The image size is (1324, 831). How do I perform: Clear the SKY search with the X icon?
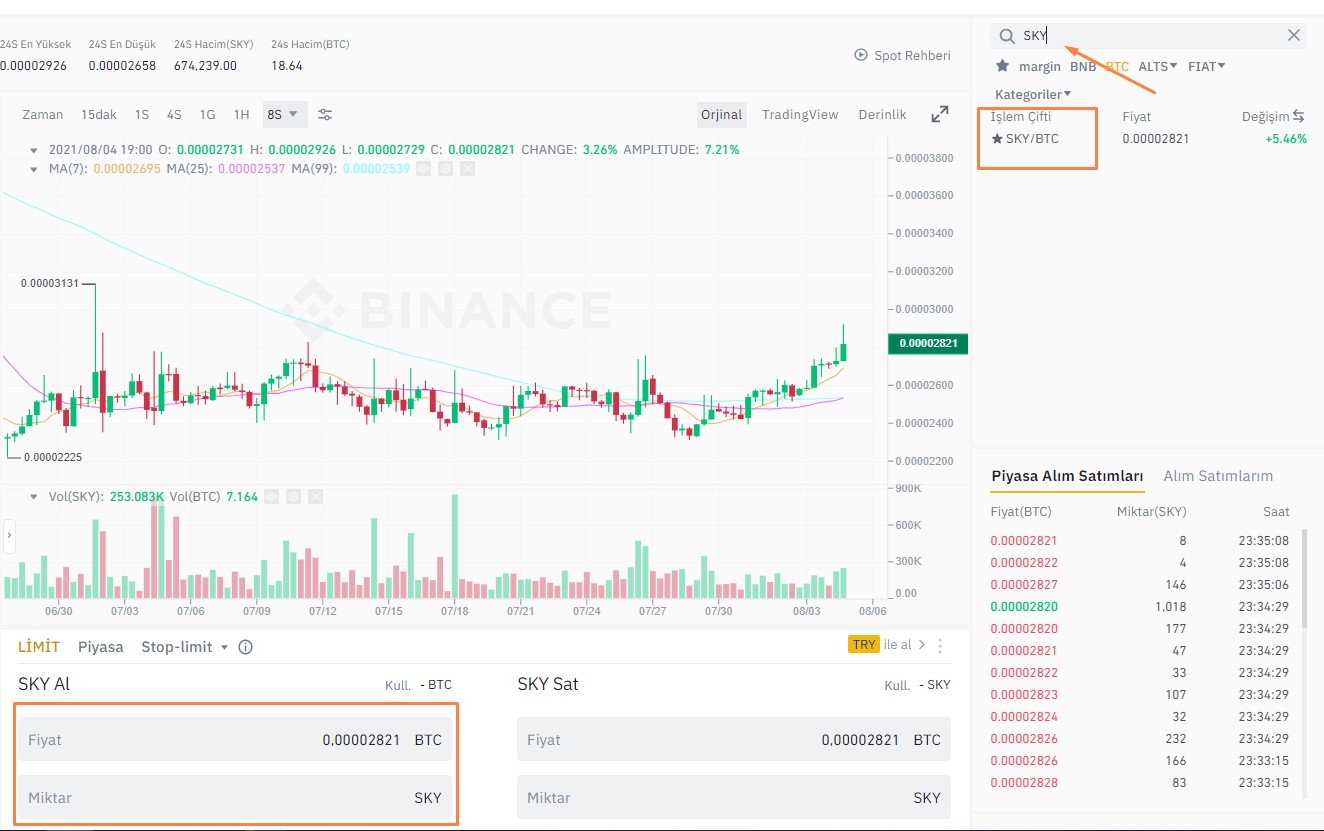[x=1293, y=35]
